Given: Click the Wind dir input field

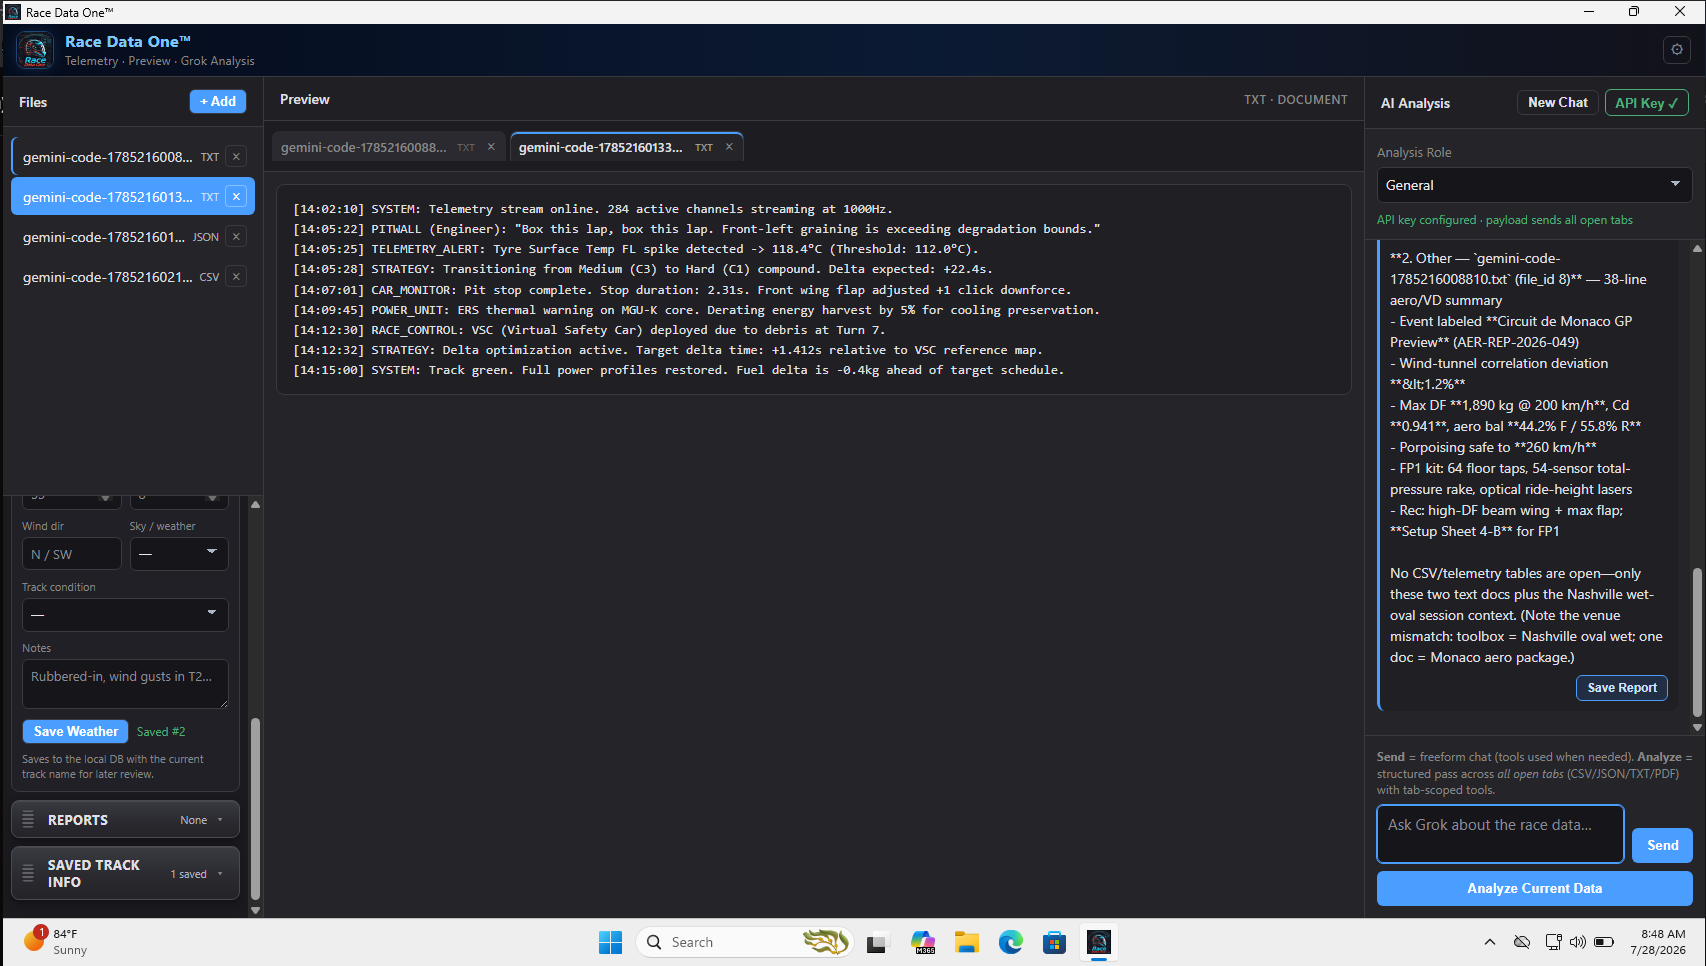Looking at the screenshot, I should [x=71, y=554].
